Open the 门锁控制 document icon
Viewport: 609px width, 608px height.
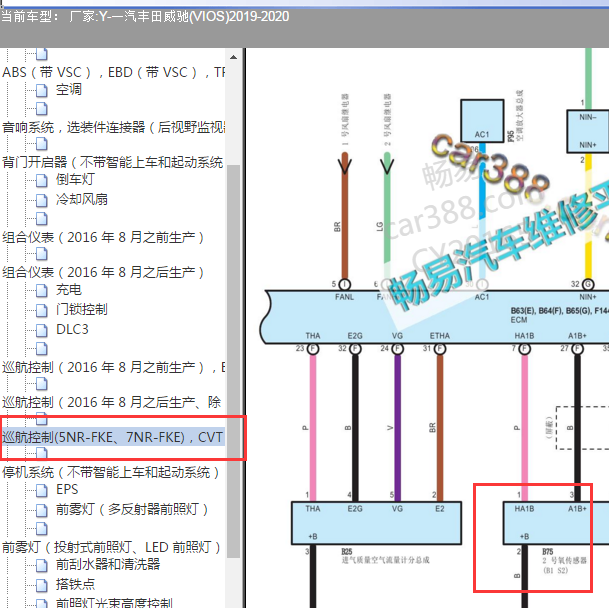(x=42, y=310)
